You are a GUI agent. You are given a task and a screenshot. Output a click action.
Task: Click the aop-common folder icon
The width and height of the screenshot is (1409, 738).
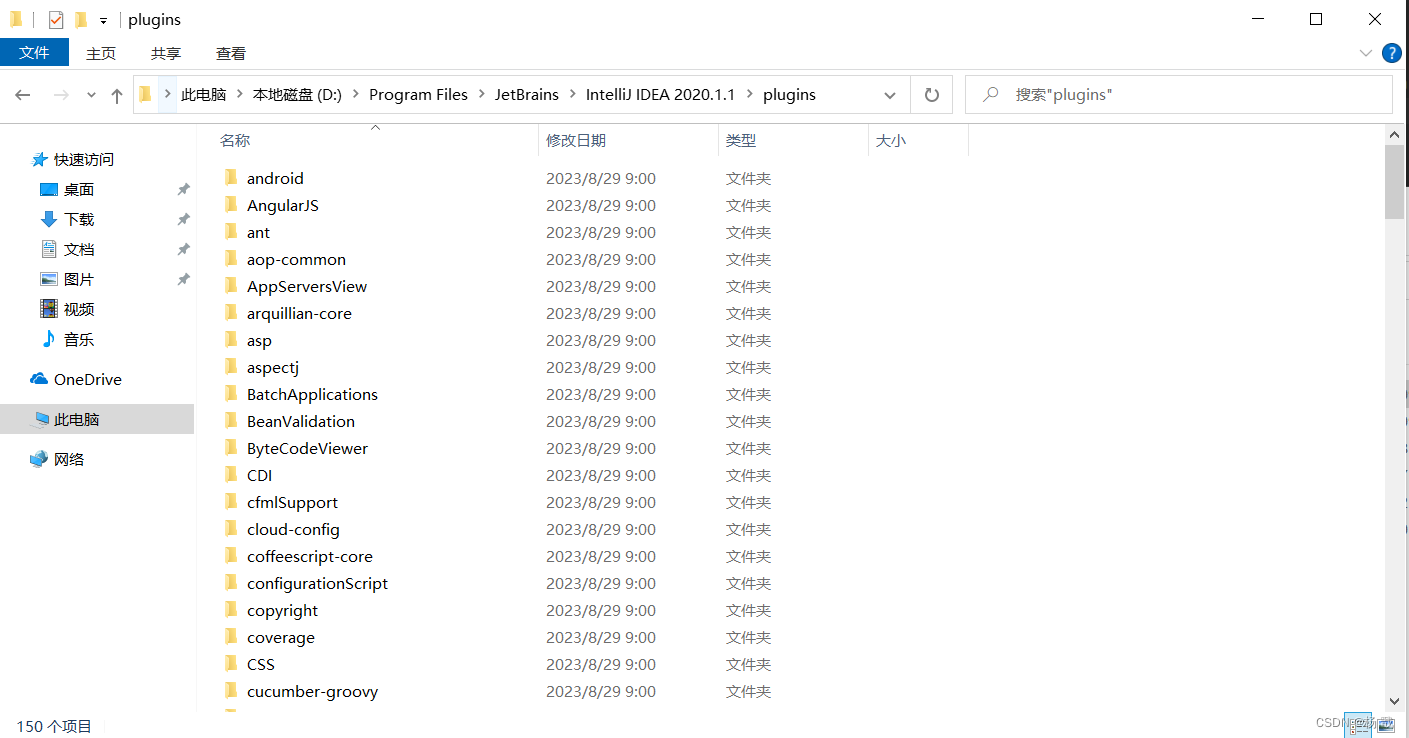pos(231,259)
